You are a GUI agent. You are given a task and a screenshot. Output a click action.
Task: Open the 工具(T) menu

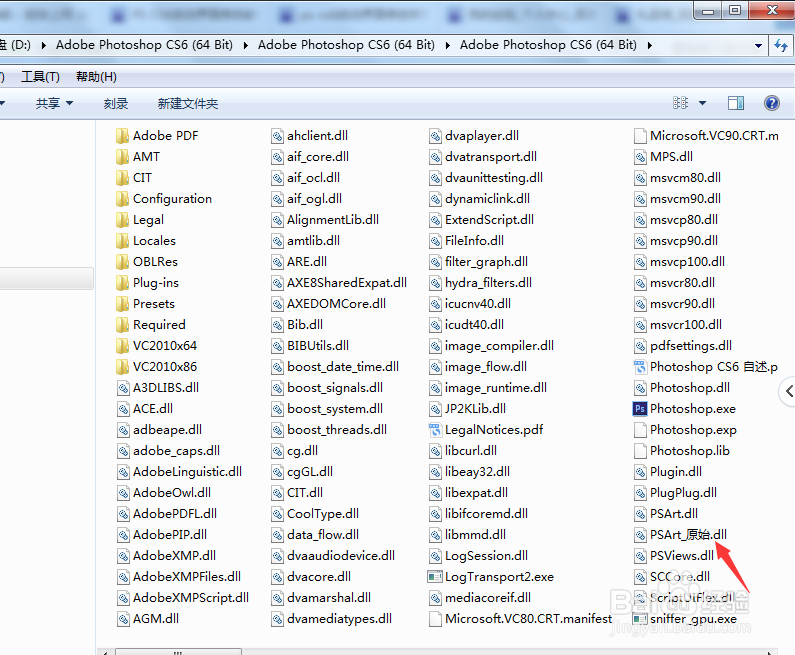pos(40,77)
